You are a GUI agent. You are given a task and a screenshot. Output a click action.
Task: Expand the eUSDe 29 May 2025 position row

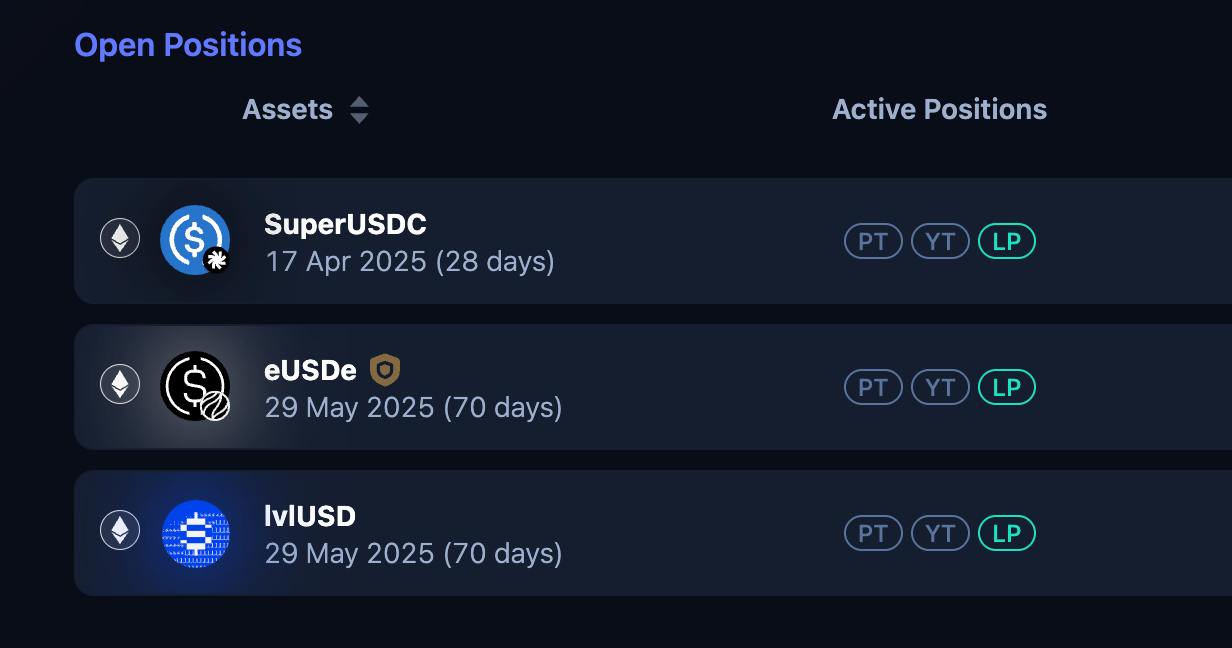(x=653, y=387)
